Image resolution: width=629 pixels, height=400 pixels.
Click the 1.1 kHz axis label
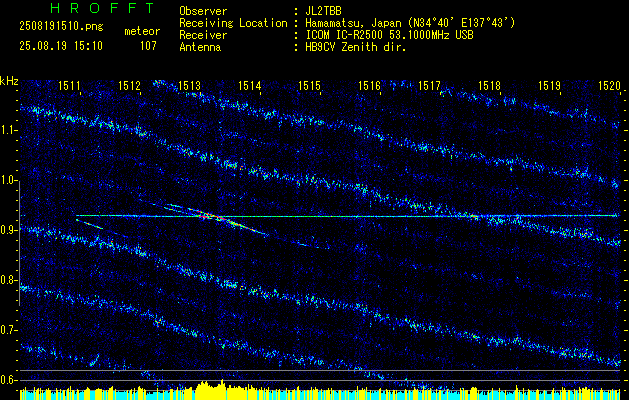point(8,130)
